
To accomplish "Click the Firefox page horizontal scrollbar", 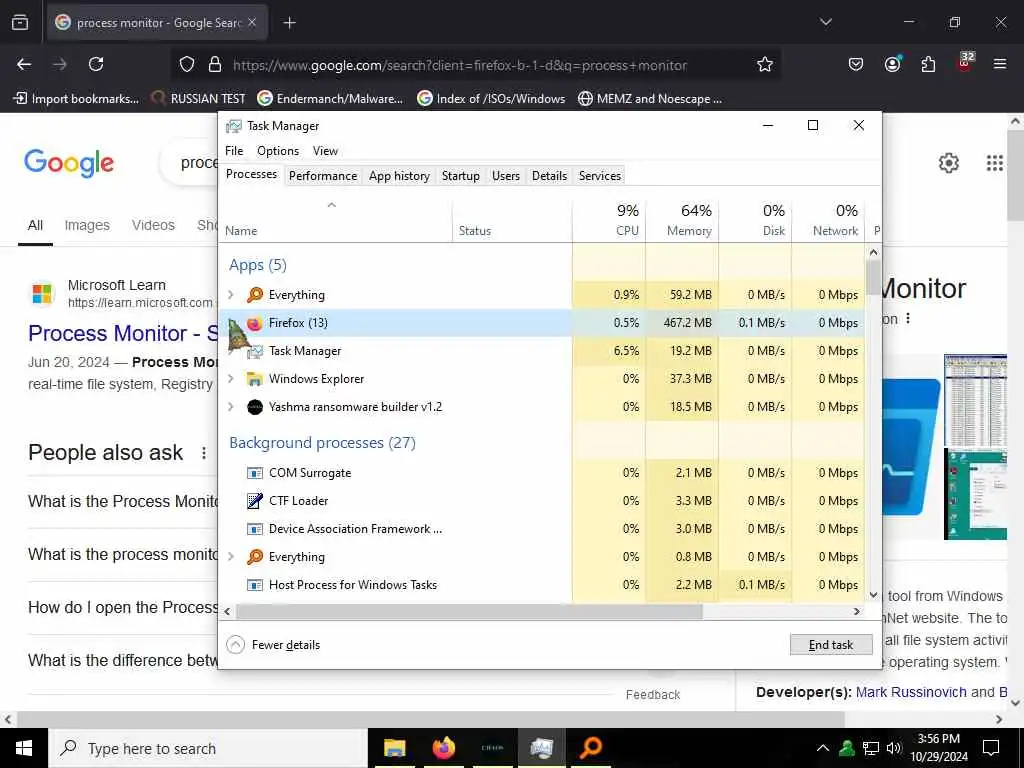I will (431, 719).
